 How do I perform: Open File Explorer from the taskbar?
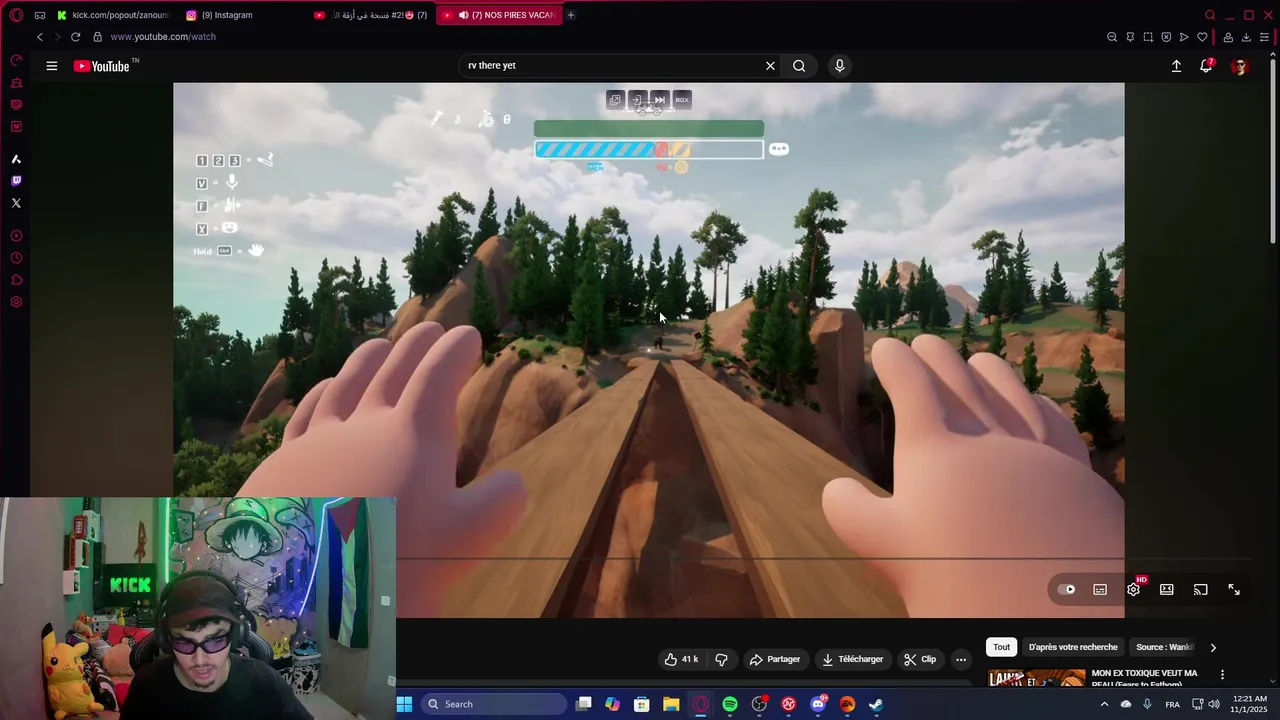pyautogui.click(x=671, y=704)
